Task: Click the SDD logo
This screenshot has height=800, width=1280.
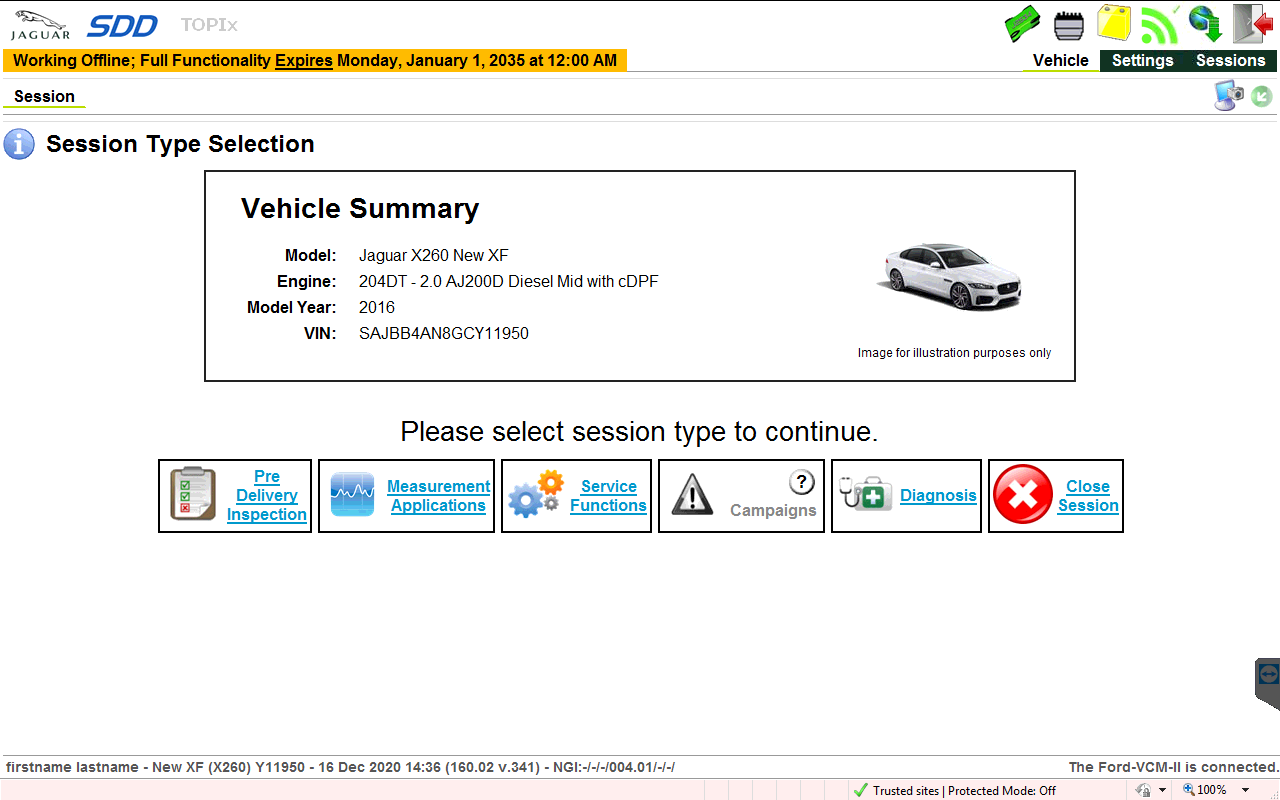Action: [x=122, y=25]
